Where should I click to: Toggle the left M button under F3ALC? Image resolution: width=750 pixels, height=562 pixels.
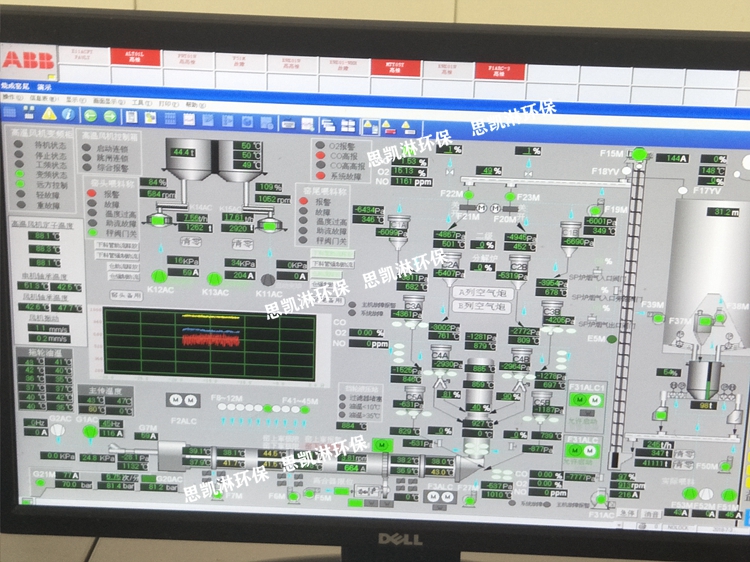(433, 497)
